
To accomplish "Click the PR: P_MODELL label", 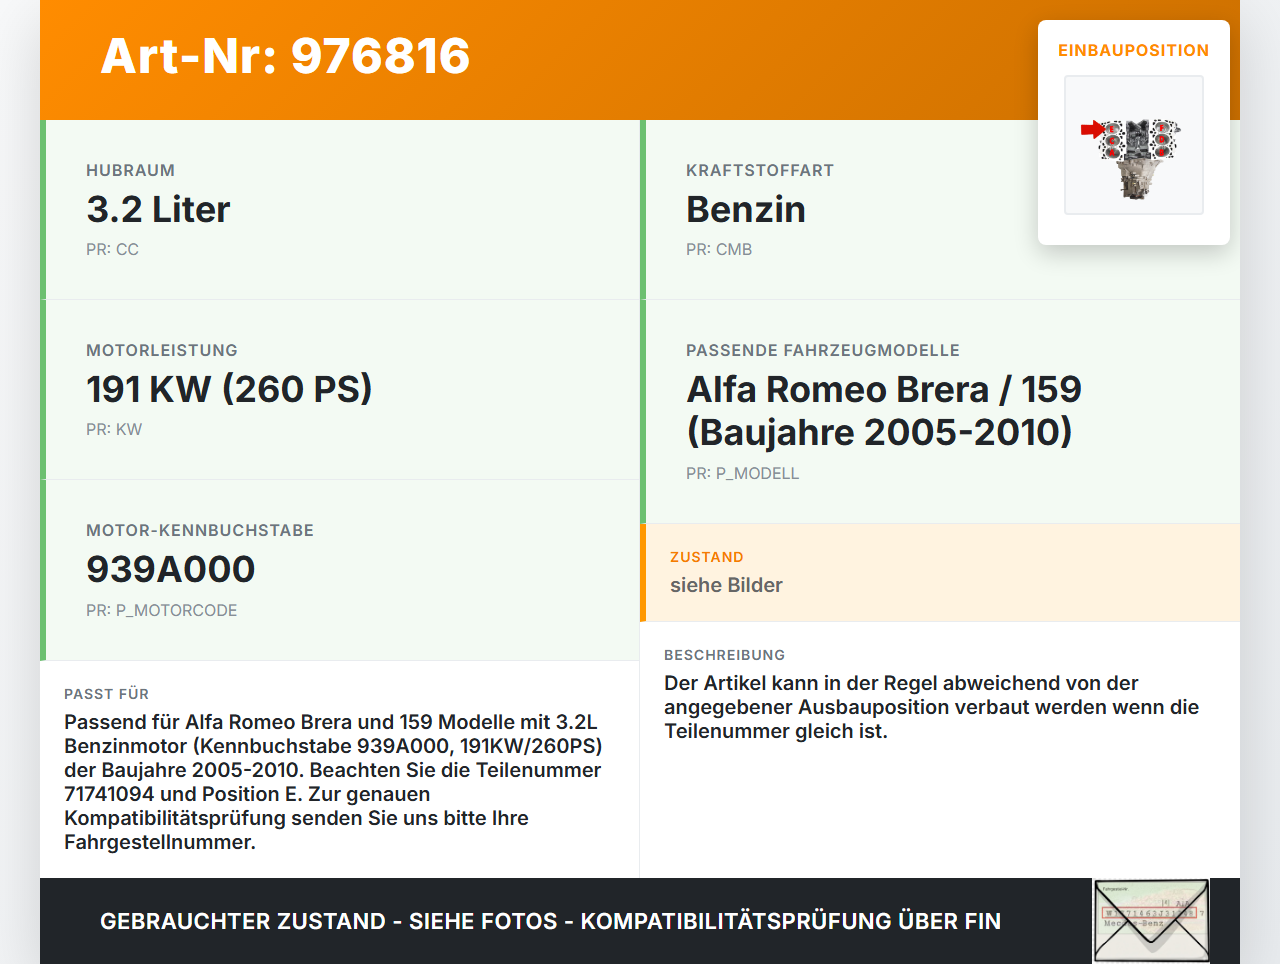I will click(742, 474).
